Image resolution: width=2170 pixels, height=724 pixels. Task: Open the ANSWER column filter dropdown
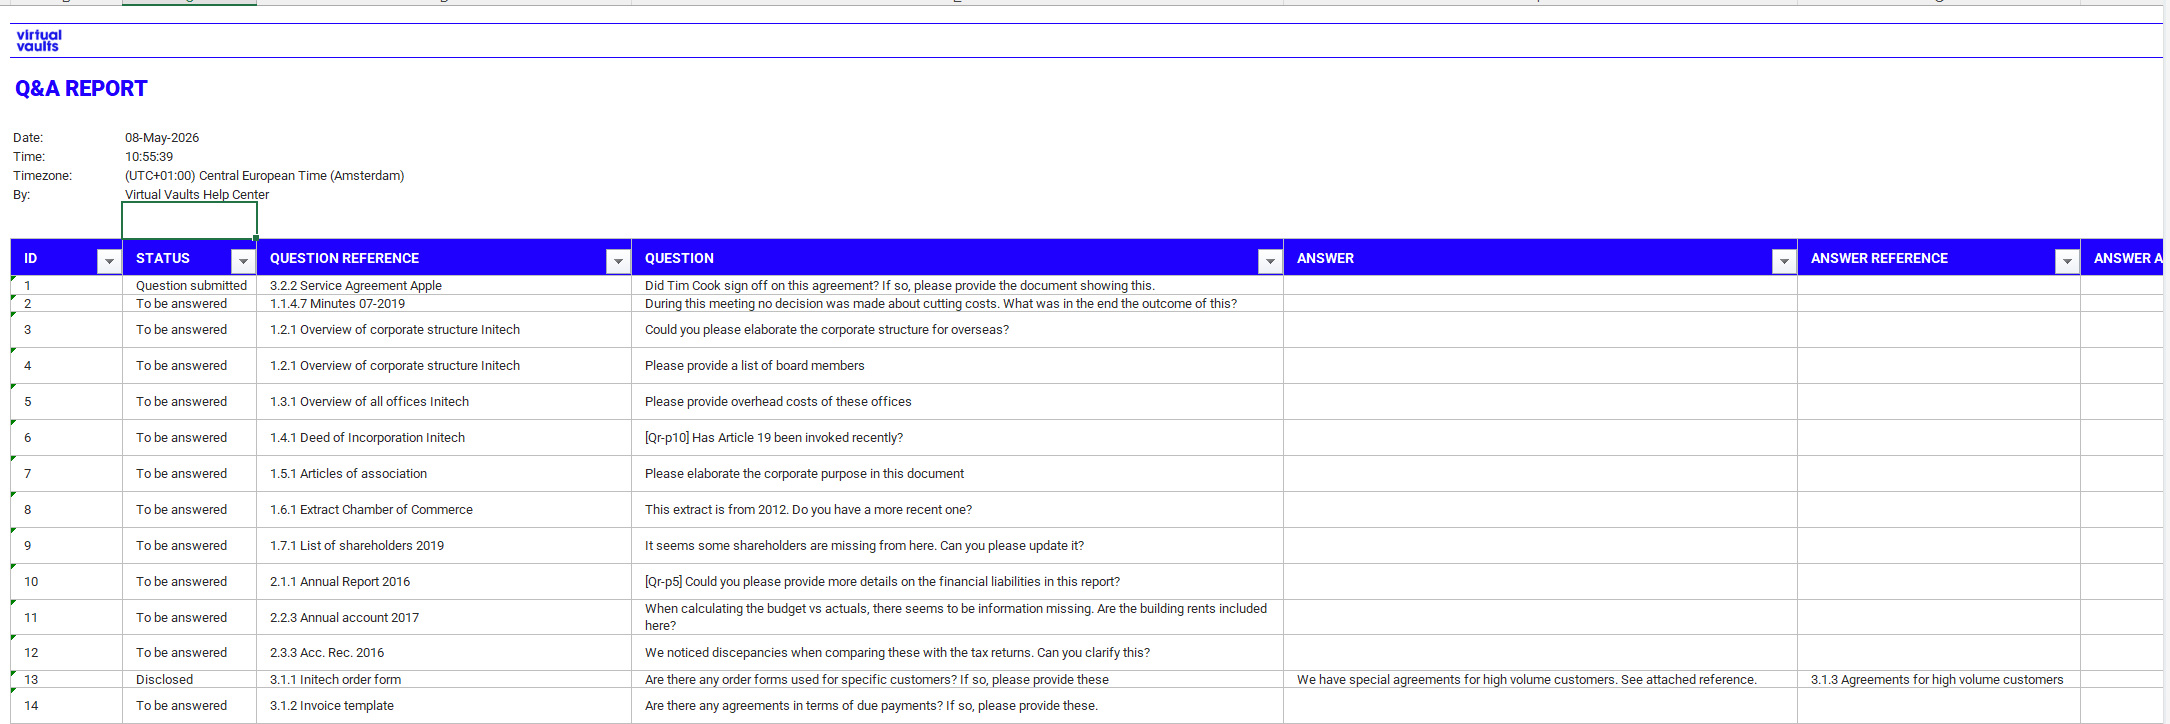pyautogui.click(x=1784, y=261)
